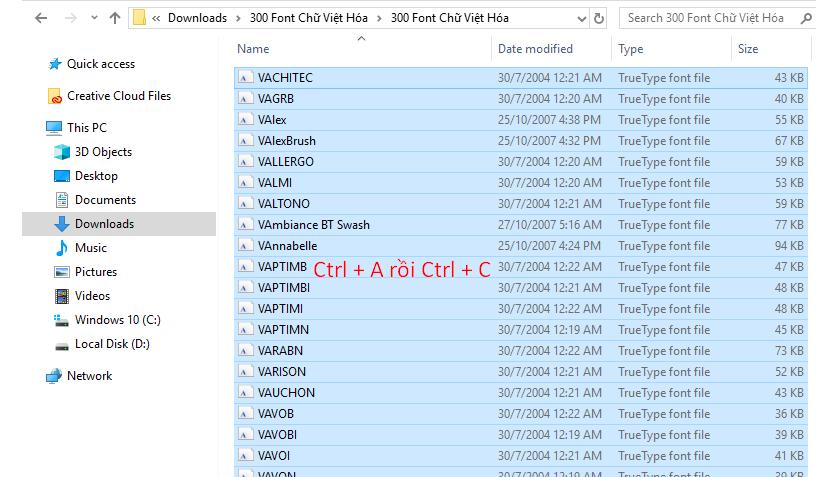Open the Pictures folder

pyautogui.click(x=96, y=272)
